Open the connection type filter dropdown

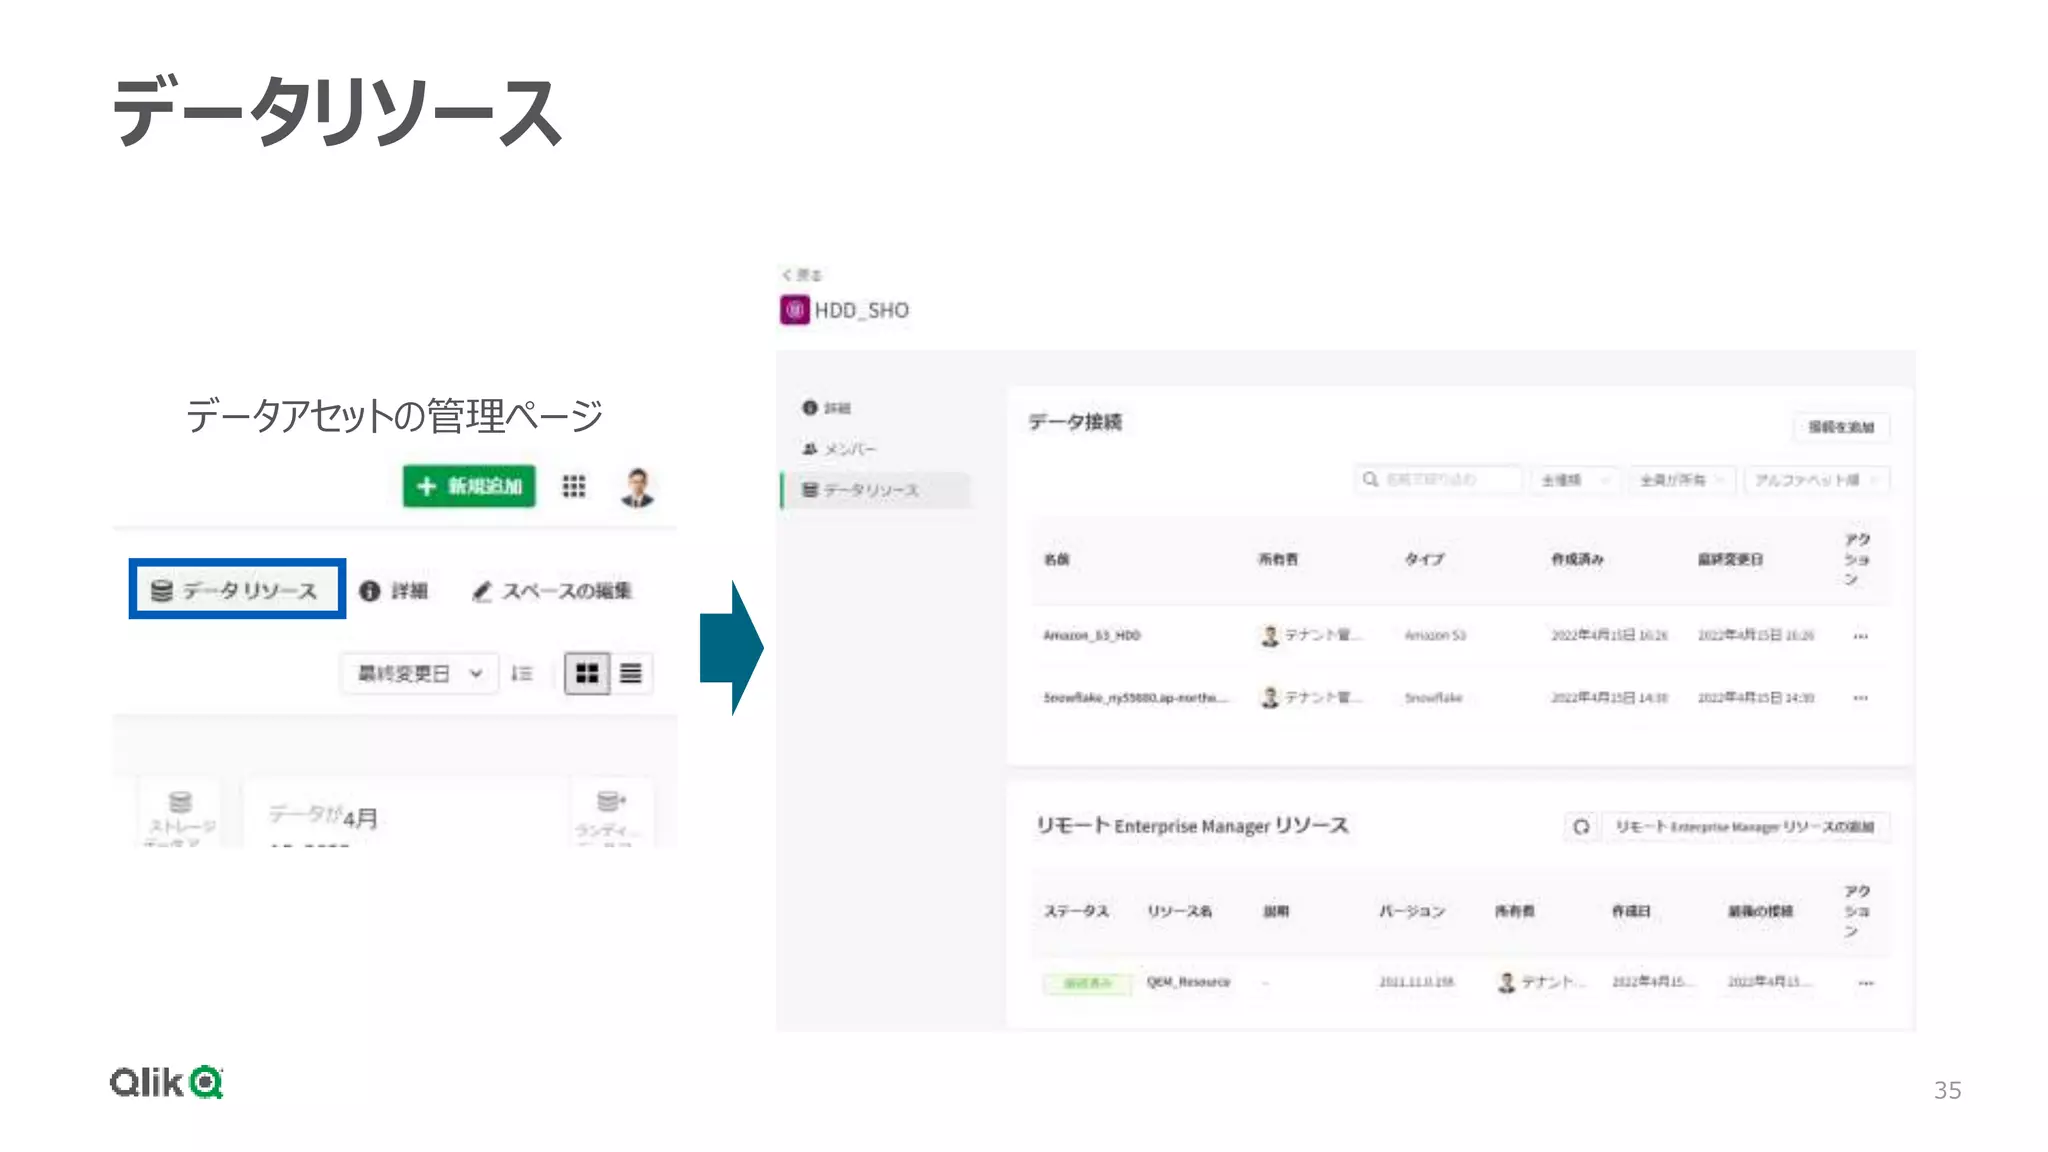point(1574,480)
